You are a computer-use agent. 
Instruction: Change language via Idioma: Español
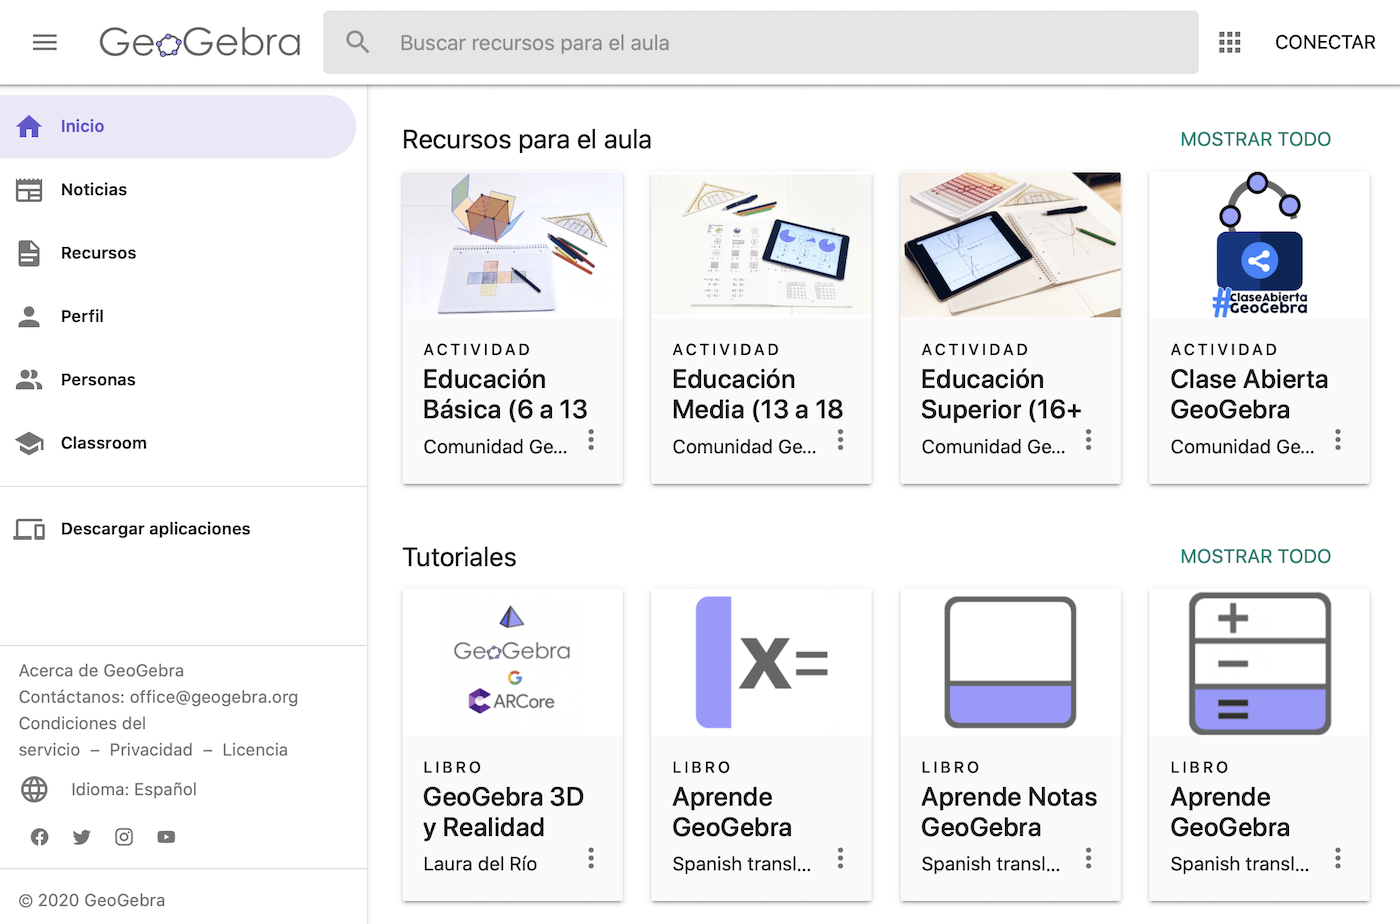tap(134, 789)
